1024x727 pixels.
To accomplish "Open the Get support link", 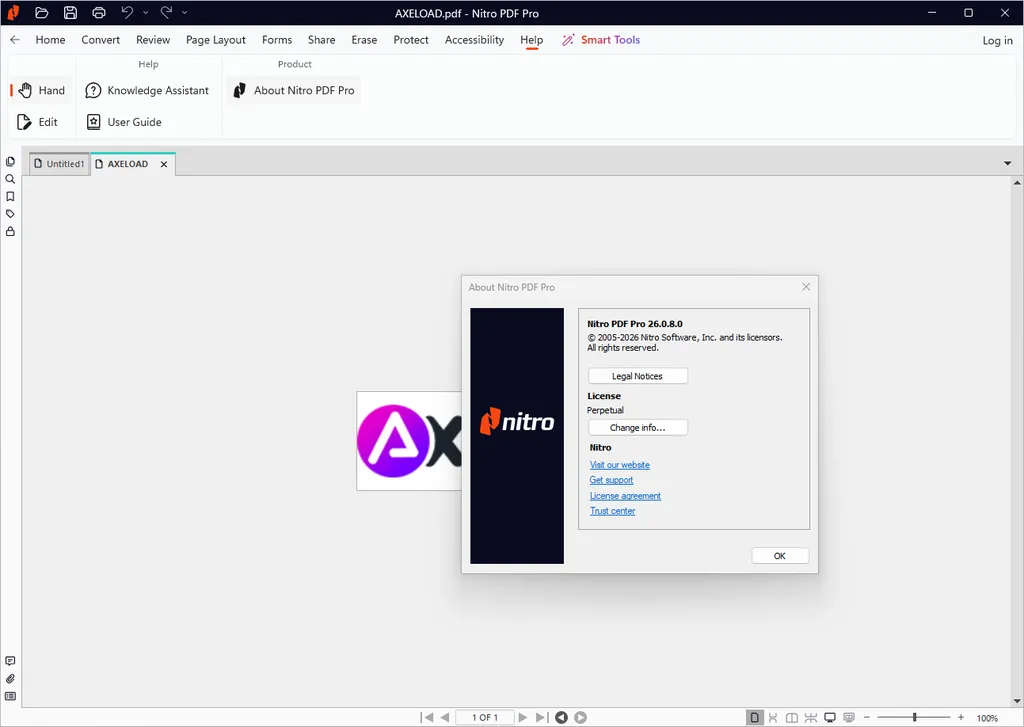I will [611, 480].
